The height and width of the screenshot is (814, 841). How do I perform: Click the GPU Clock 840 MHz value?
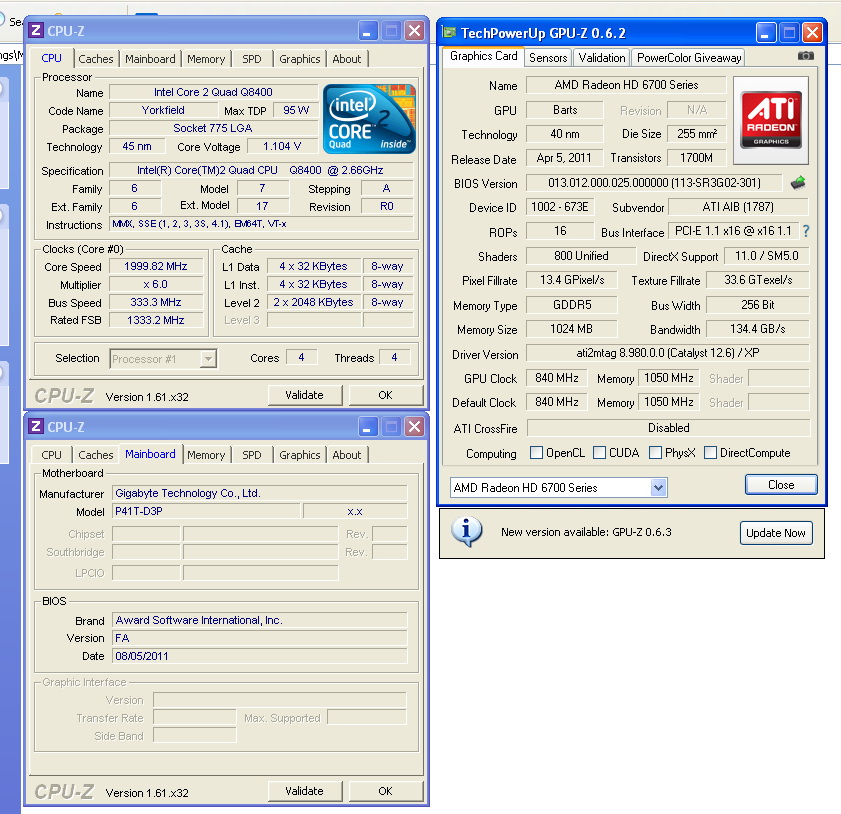(556, 378)
